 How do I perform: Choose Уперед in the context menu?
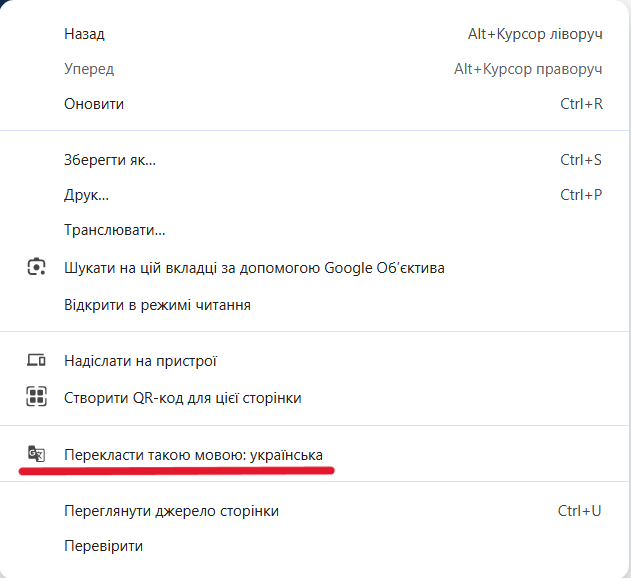tap(89, 69)
